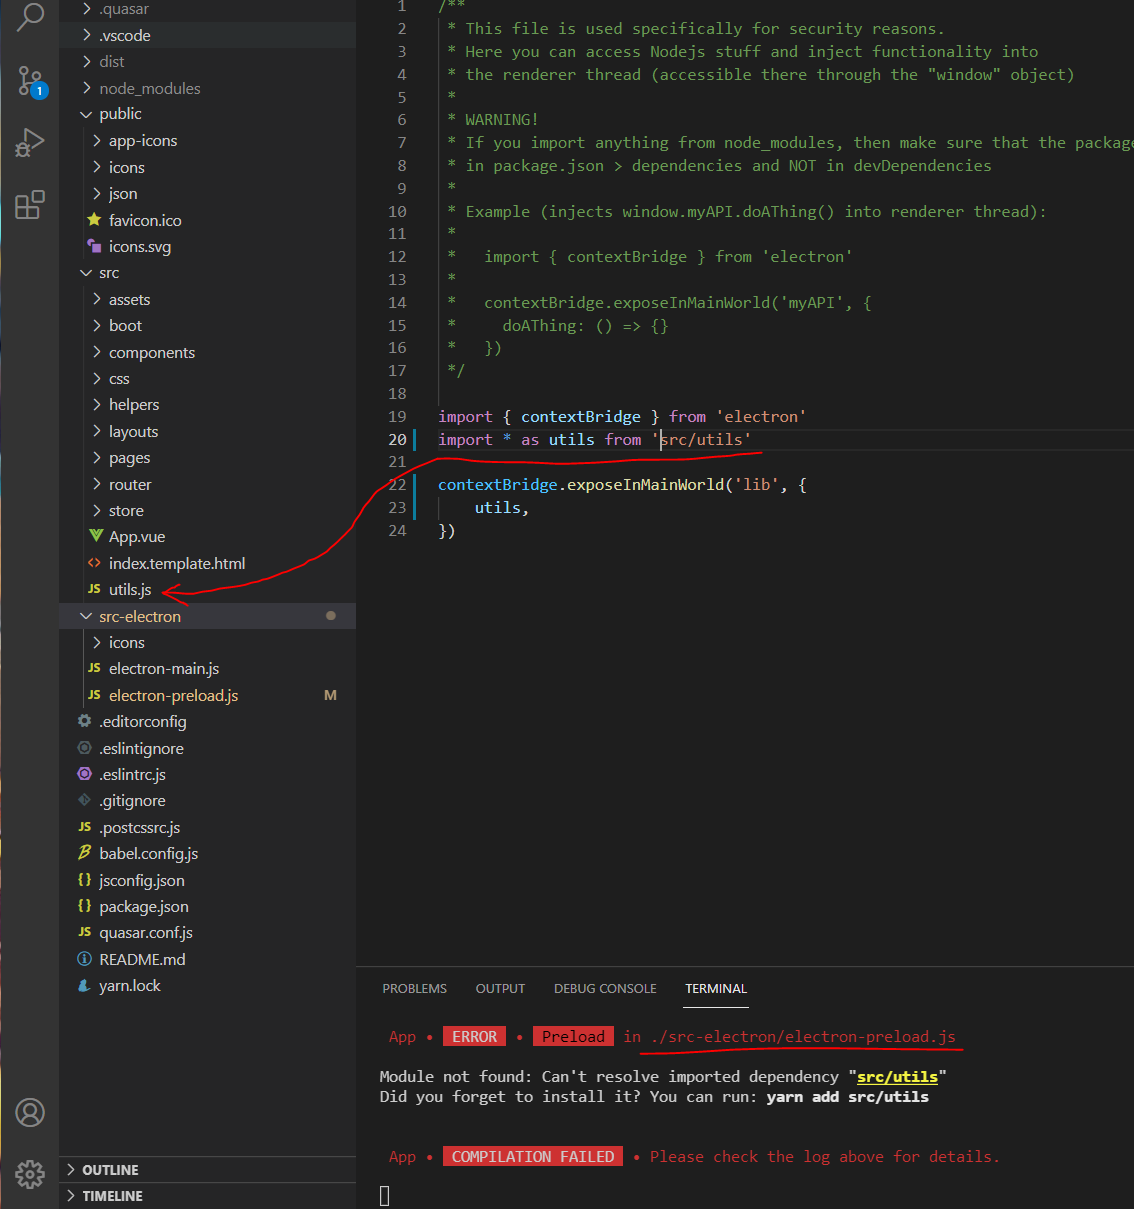This screenshot has width=1134, height=1209.
Task: Open the src/utils link in terminal
Action: [897, 1077]
